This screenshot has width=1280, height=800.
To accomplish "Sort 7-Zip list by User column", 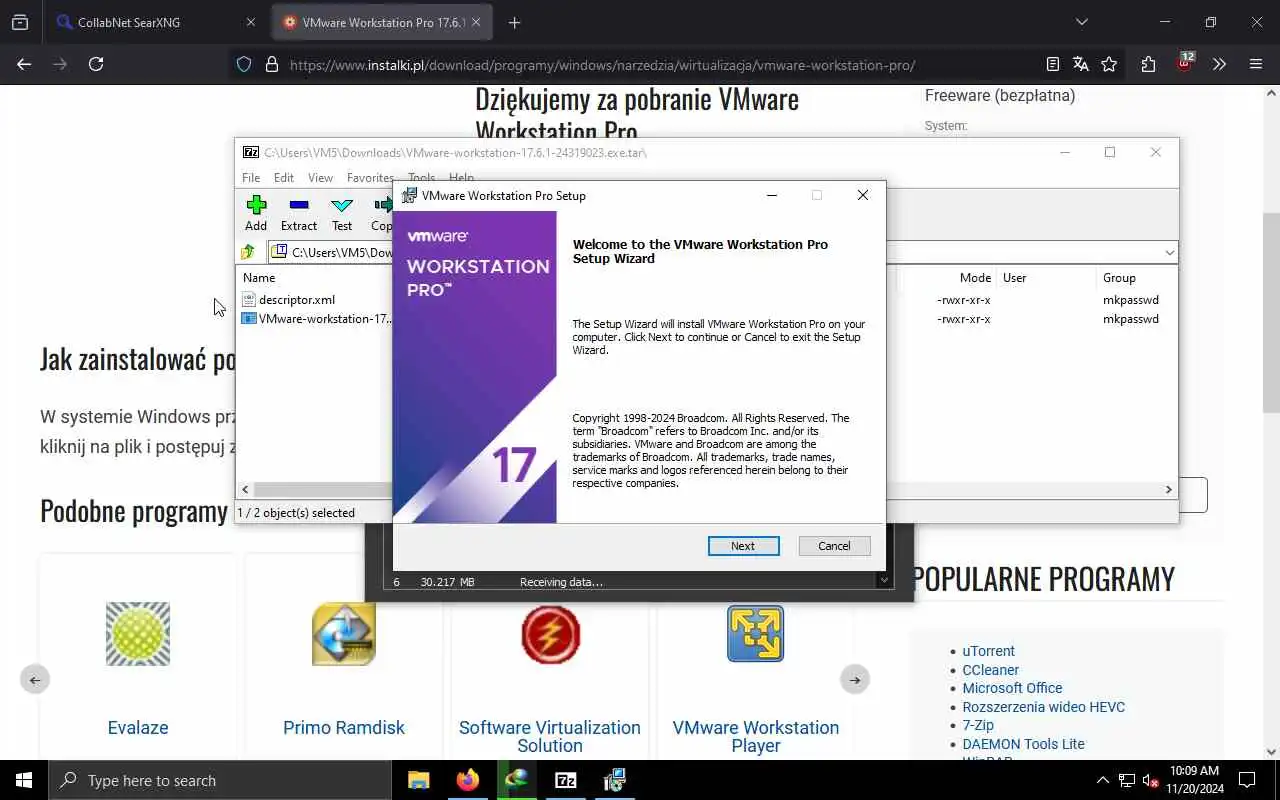I will point(1014,278).
